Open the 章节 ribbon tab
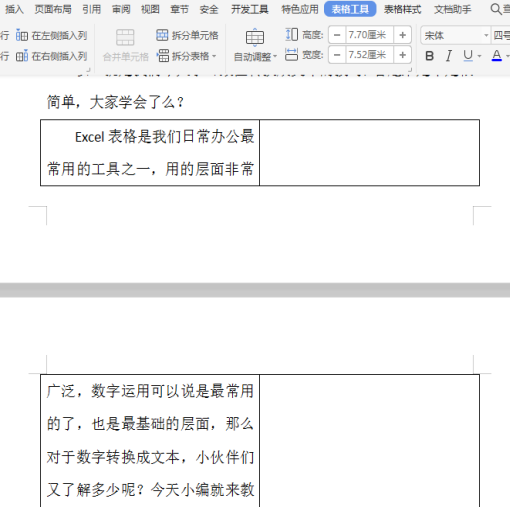This screenshot has width=510, height=508. pos(180,9)
